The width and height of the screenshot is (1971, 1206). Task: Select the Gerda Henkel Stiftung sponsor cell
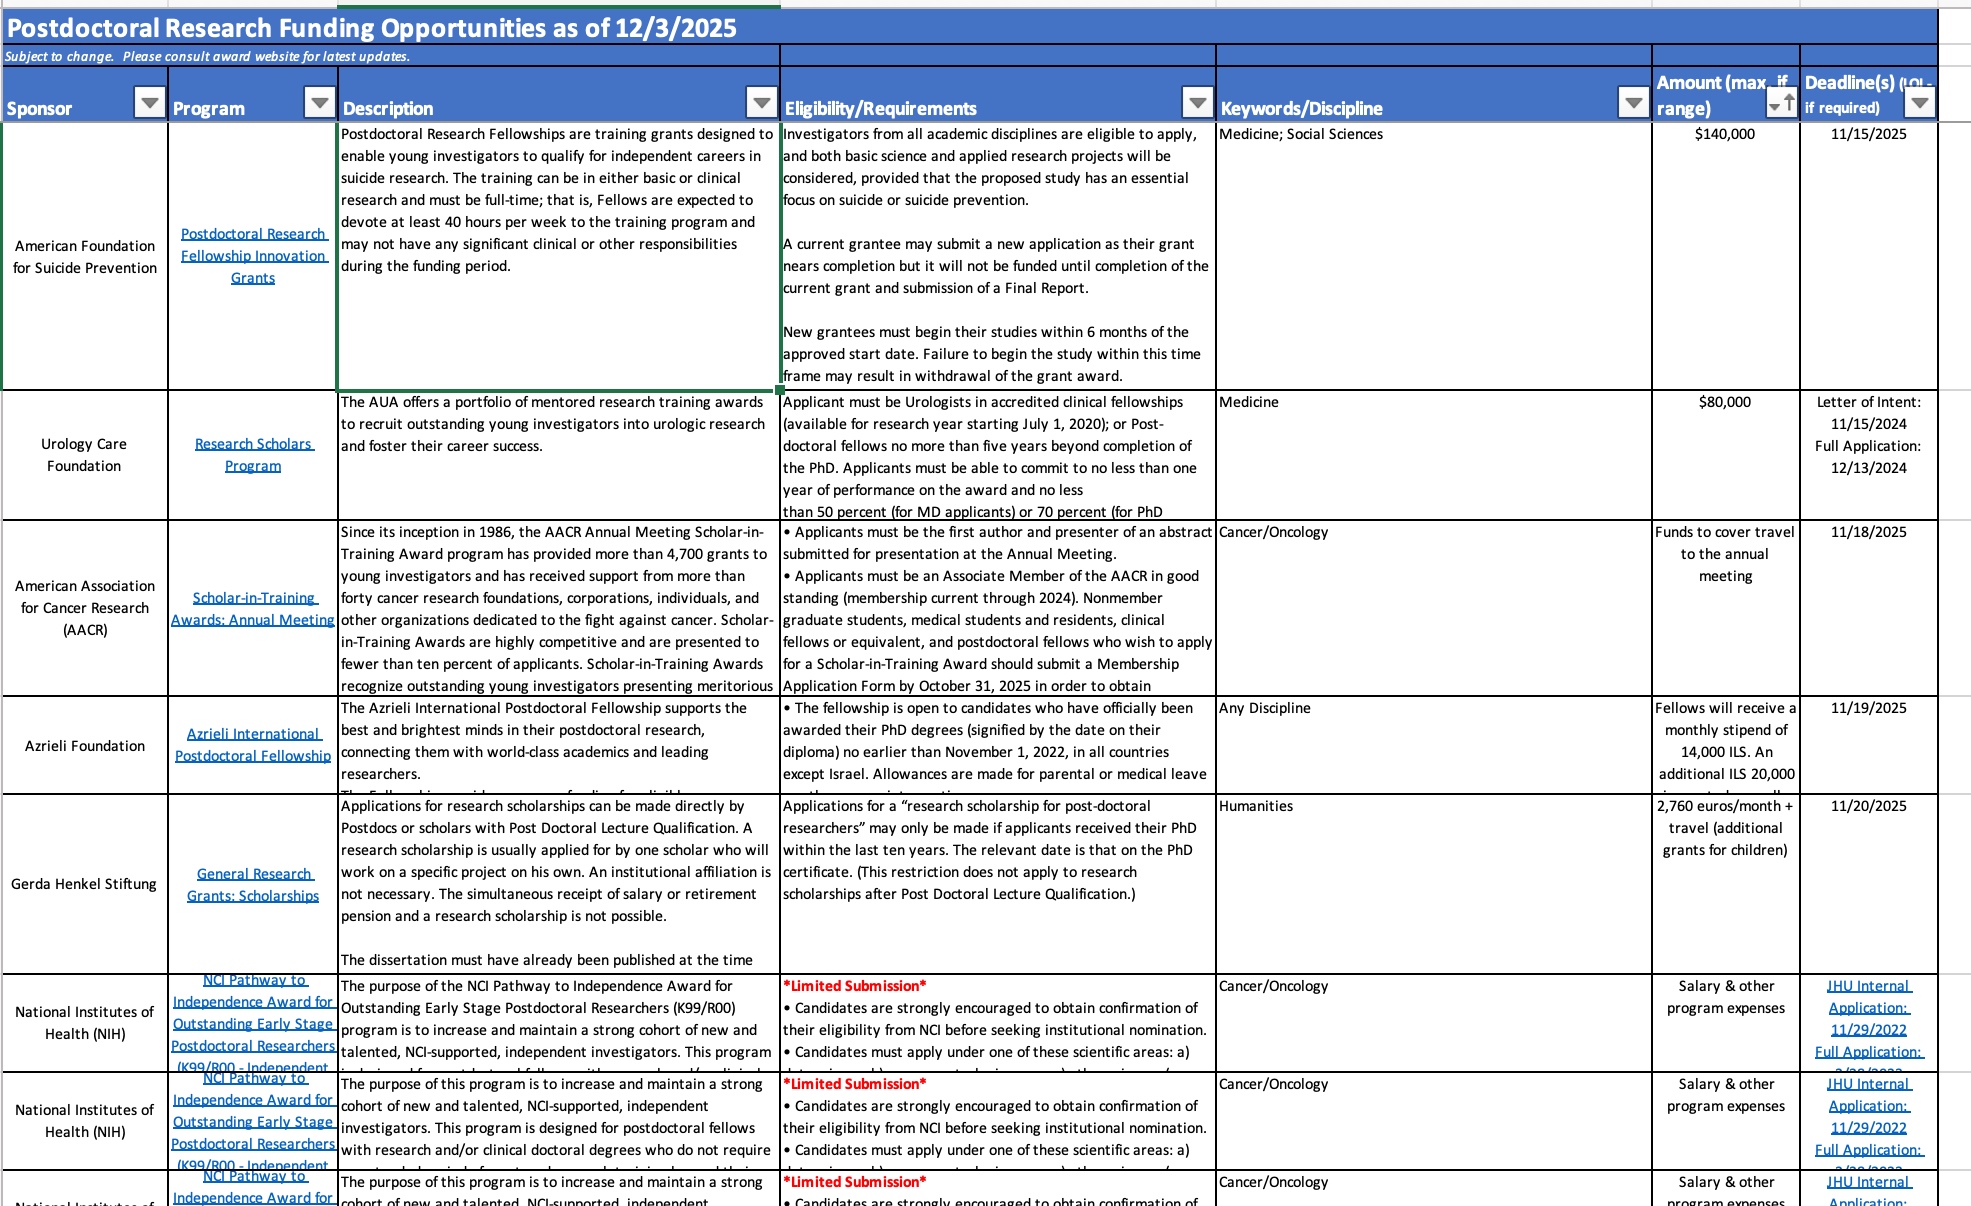coord(84,884)
